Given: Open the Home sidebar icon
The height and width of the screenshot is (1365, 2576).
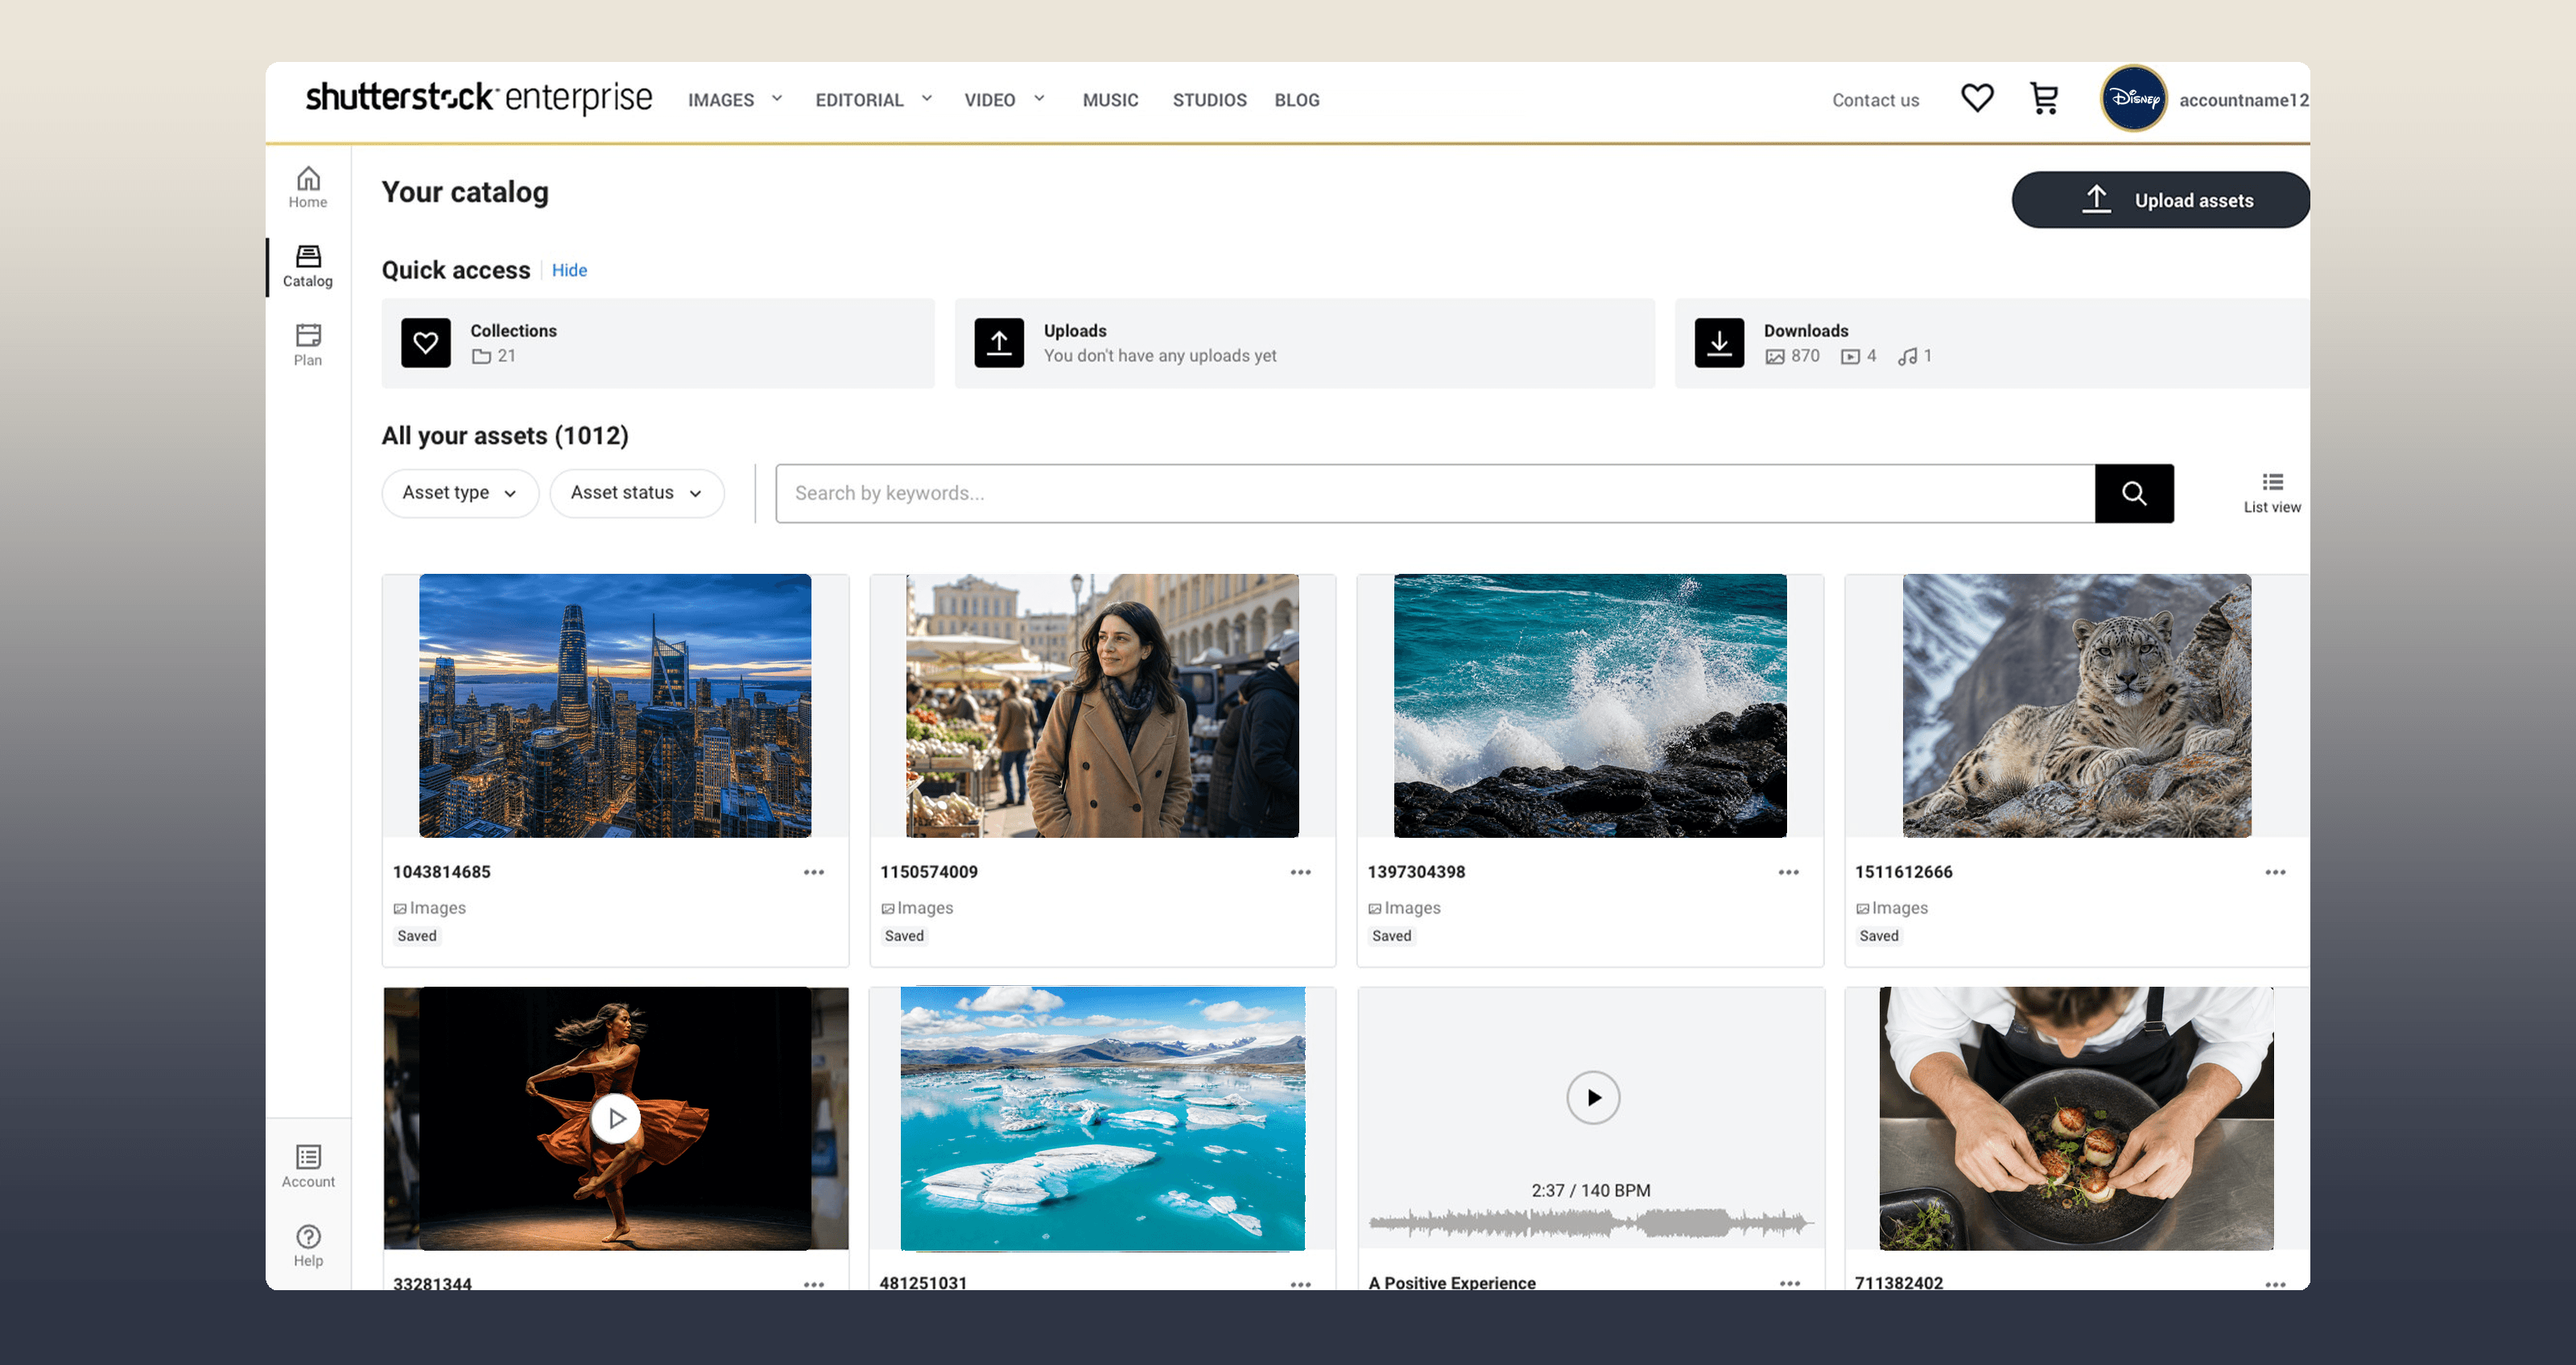Looking at the screenshot, I should [308, 187].
